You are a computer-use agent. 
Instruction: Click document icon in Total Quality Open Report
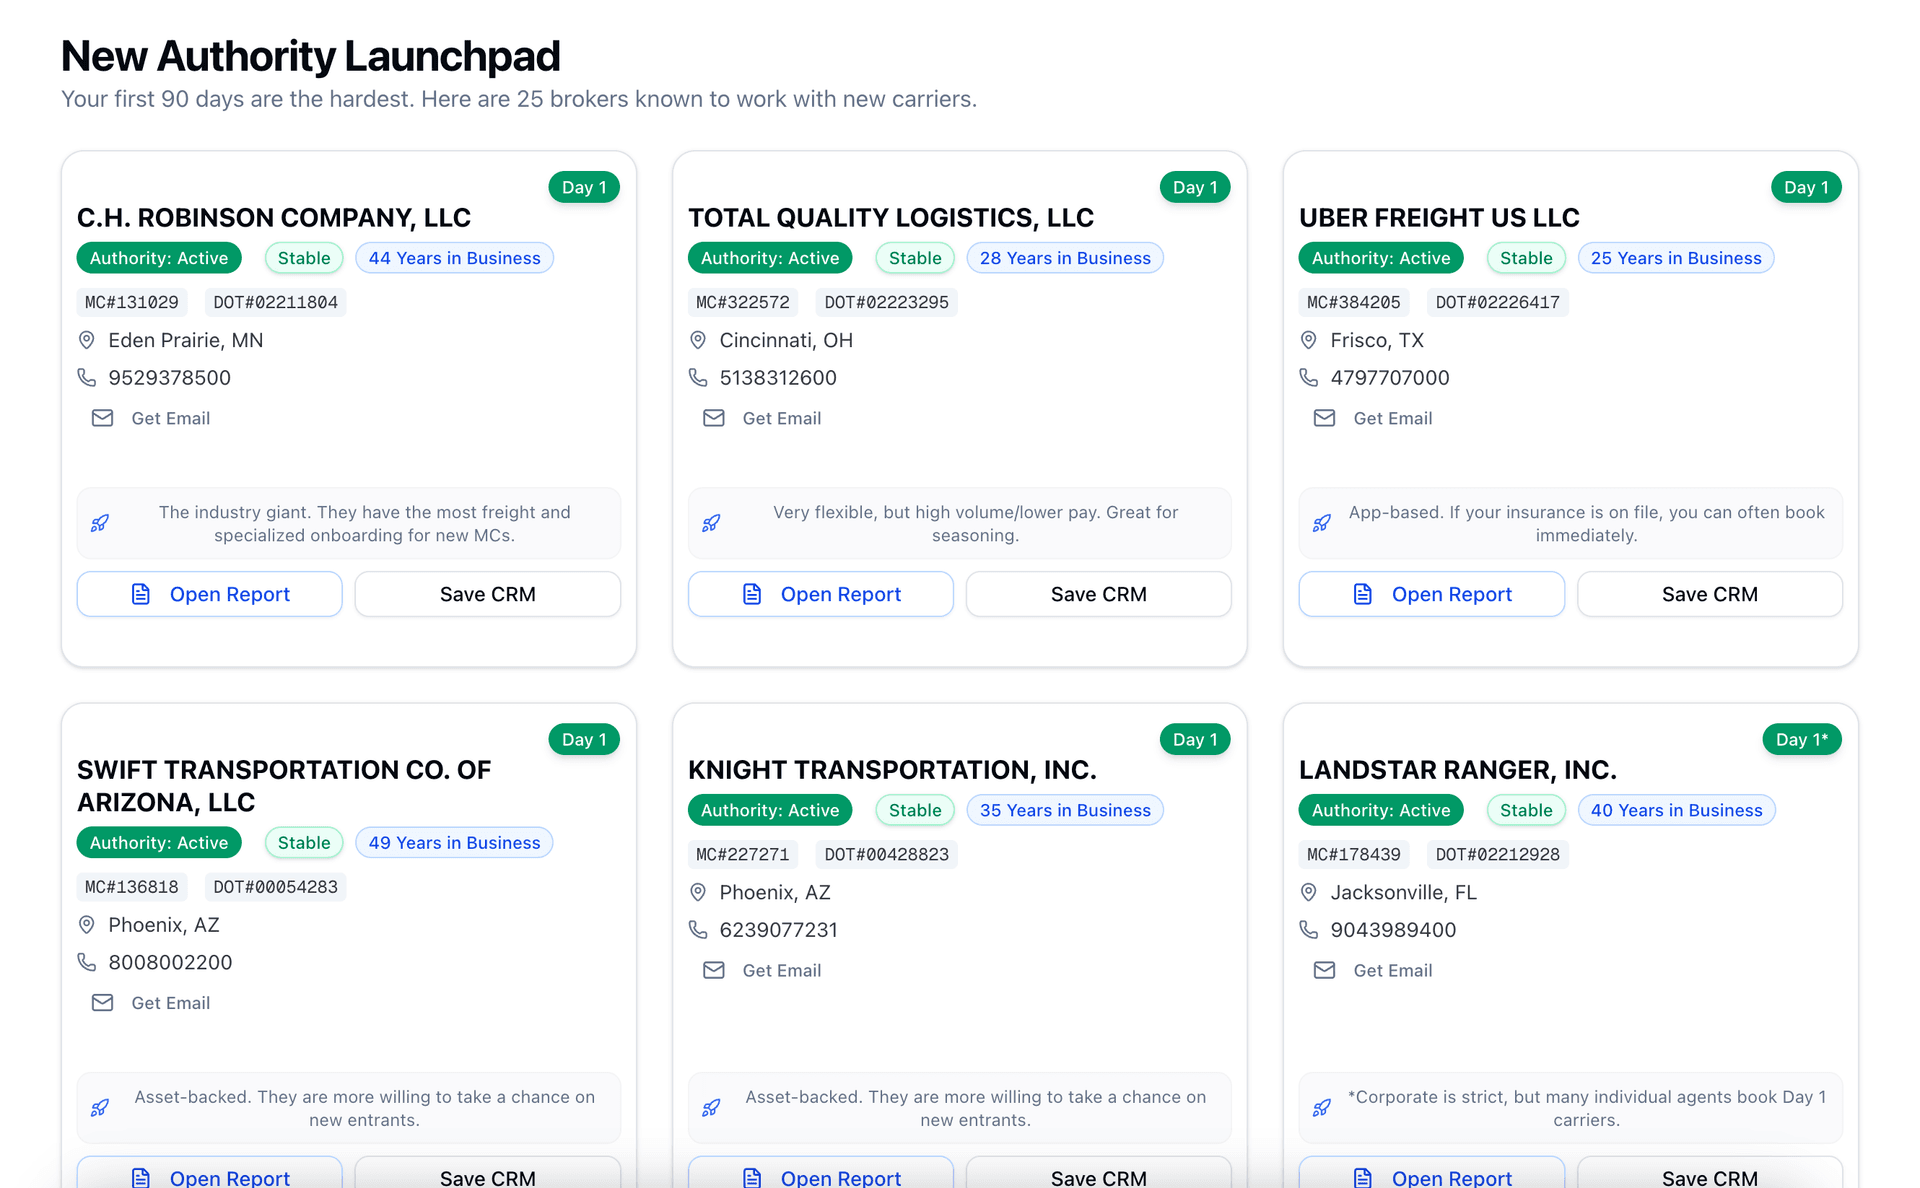click(x=752, y=594)
